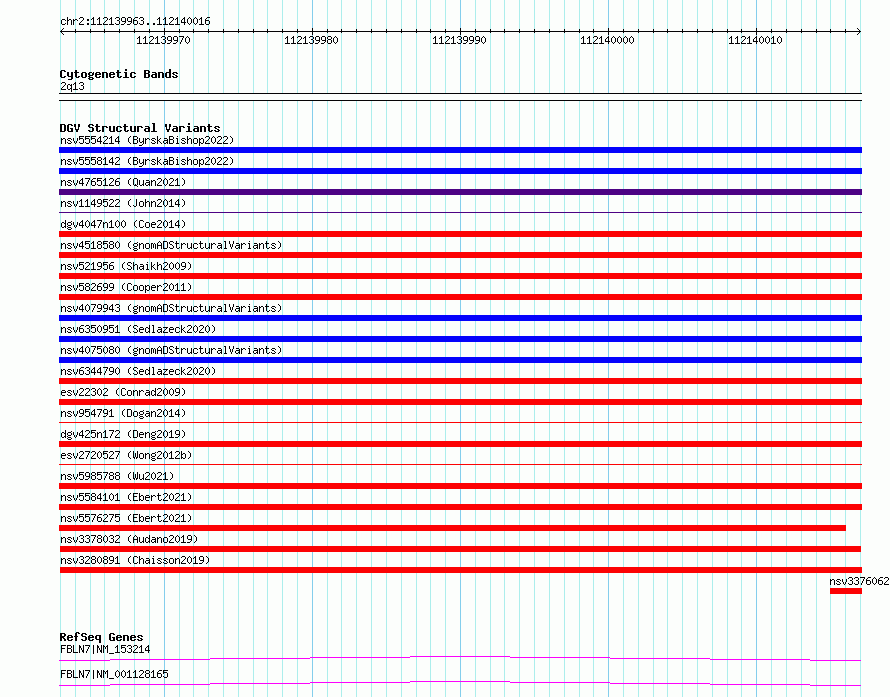Click the blue bar under nsv5554214
Image resolution: width=890 pixels, height=697 pixels.
[460, 150]
